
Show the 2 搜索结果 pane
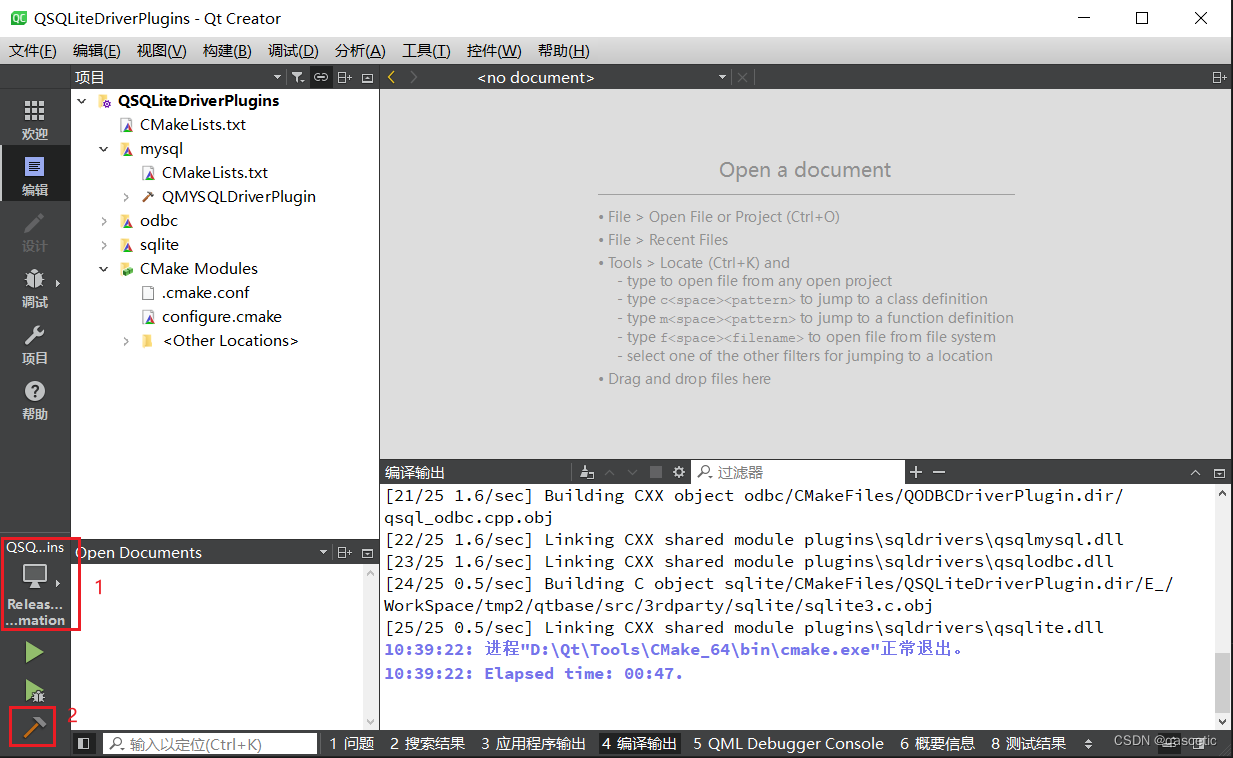(x=427, y=744)
